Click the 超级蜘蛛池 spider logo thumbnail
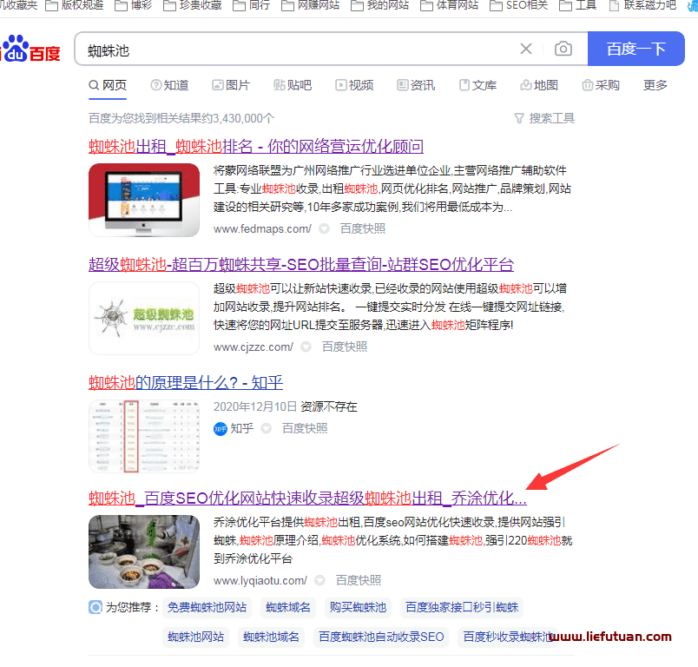Screen dimensions: 698x667 pos(144,318)
